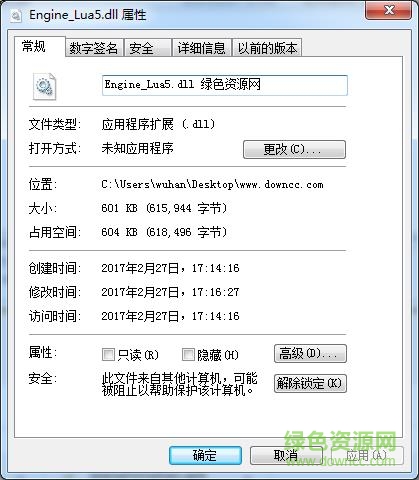This screenshot has height=480, width=419.
Task: Switch to the 数字签名 tab
Action: click(x=94, y=48)
